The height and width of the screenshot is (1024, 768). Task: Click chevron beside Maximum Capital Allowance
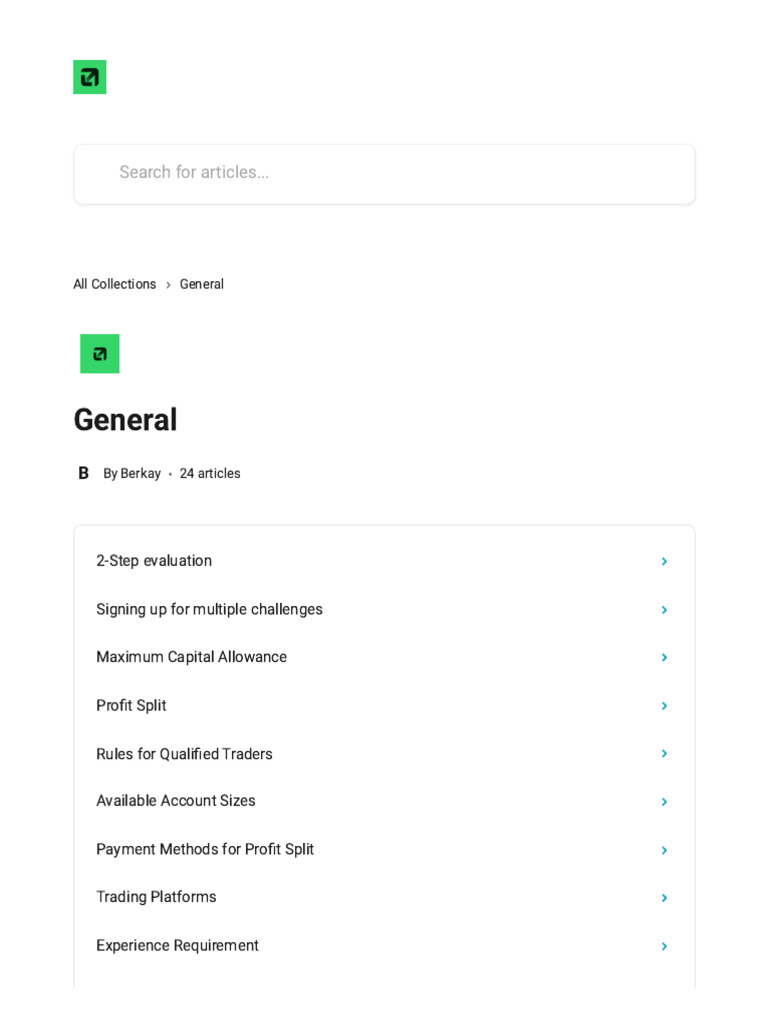[664, 658]
